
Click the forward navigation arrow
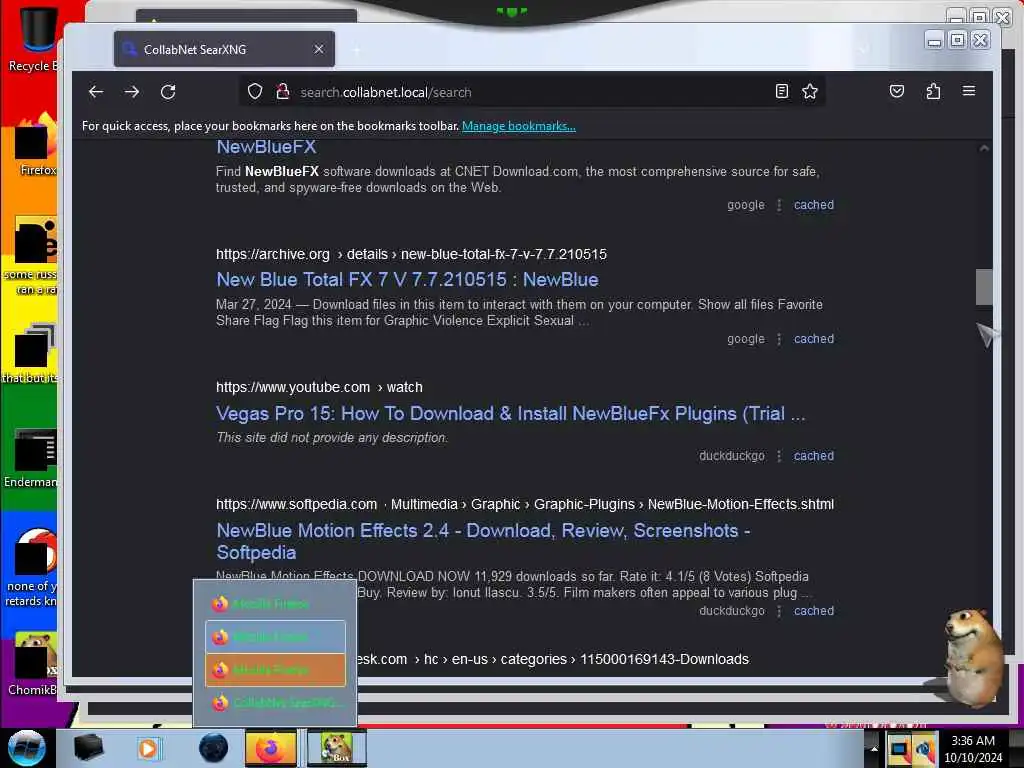[x=132, y=92]
